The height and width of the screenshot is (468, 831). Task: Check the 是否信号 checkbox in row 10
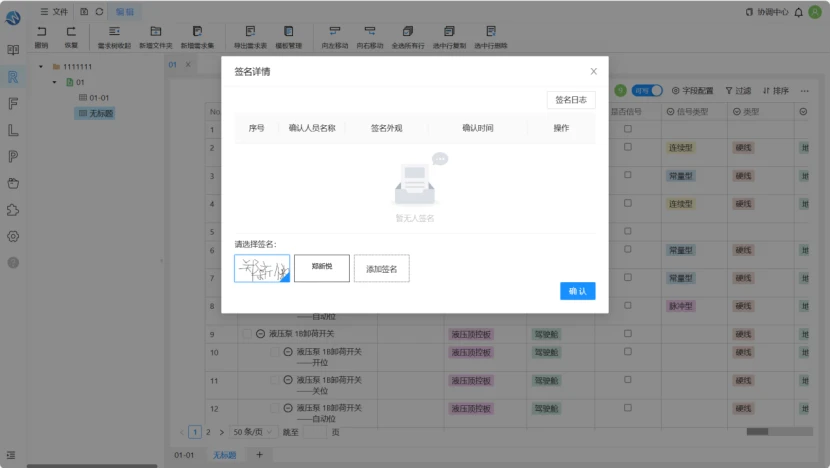pyautogui.click(x=627, y=351)
